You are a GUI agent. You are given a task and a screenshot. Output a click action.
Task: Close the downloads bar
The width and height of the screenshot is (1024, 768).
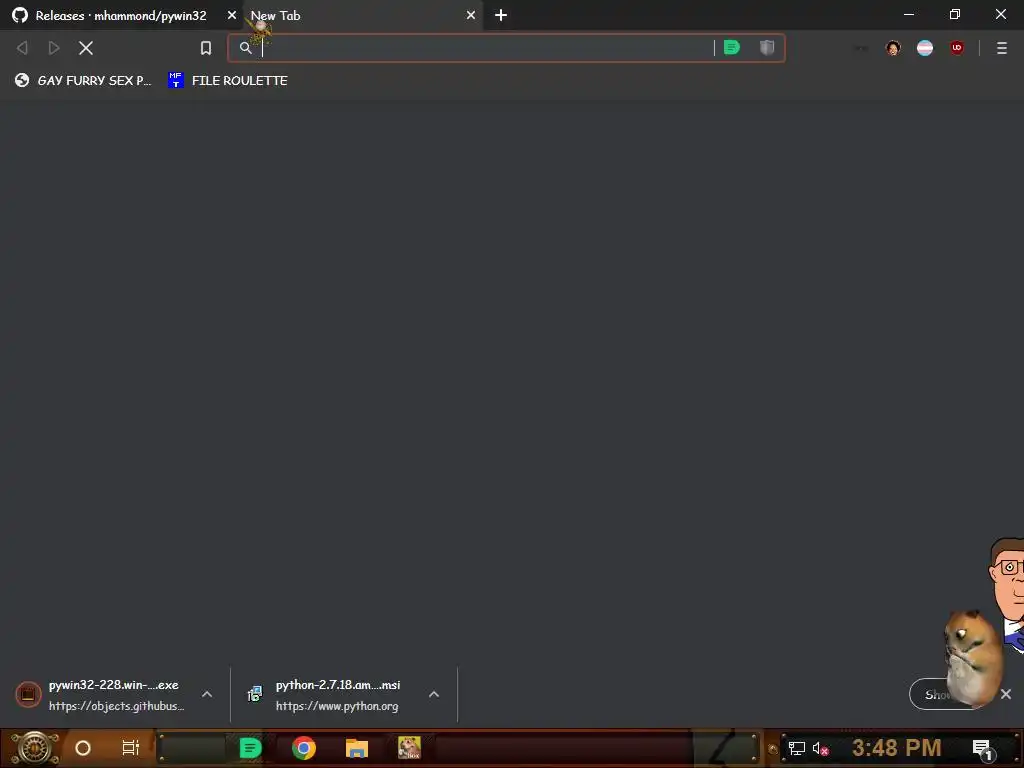click(x=1006, y=694)
